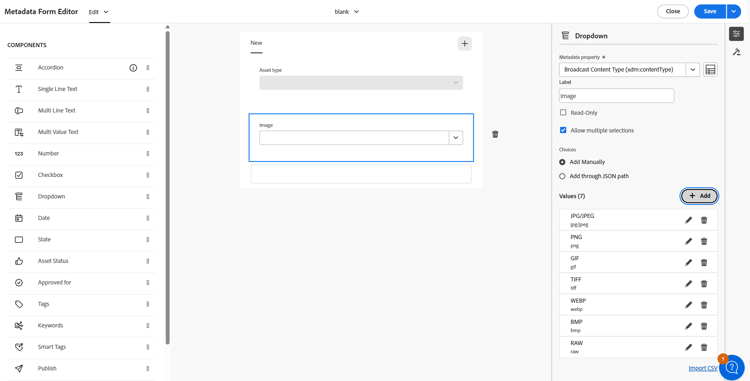Screen dimensions: 750x381
Task: Select the Date component icon
Action: pos(19,218)
